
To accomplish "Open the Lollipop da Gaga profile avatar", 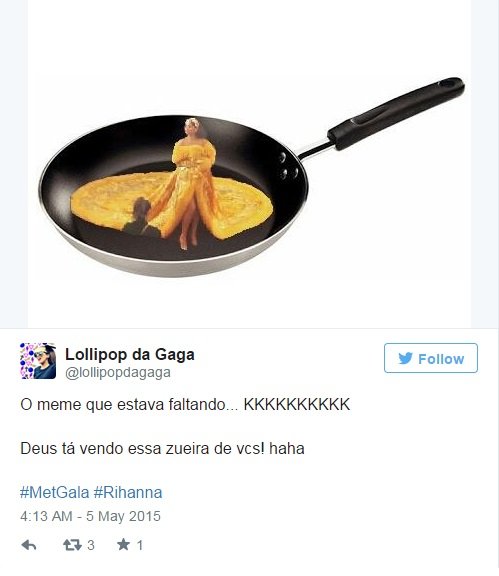I will click(38, 361).
